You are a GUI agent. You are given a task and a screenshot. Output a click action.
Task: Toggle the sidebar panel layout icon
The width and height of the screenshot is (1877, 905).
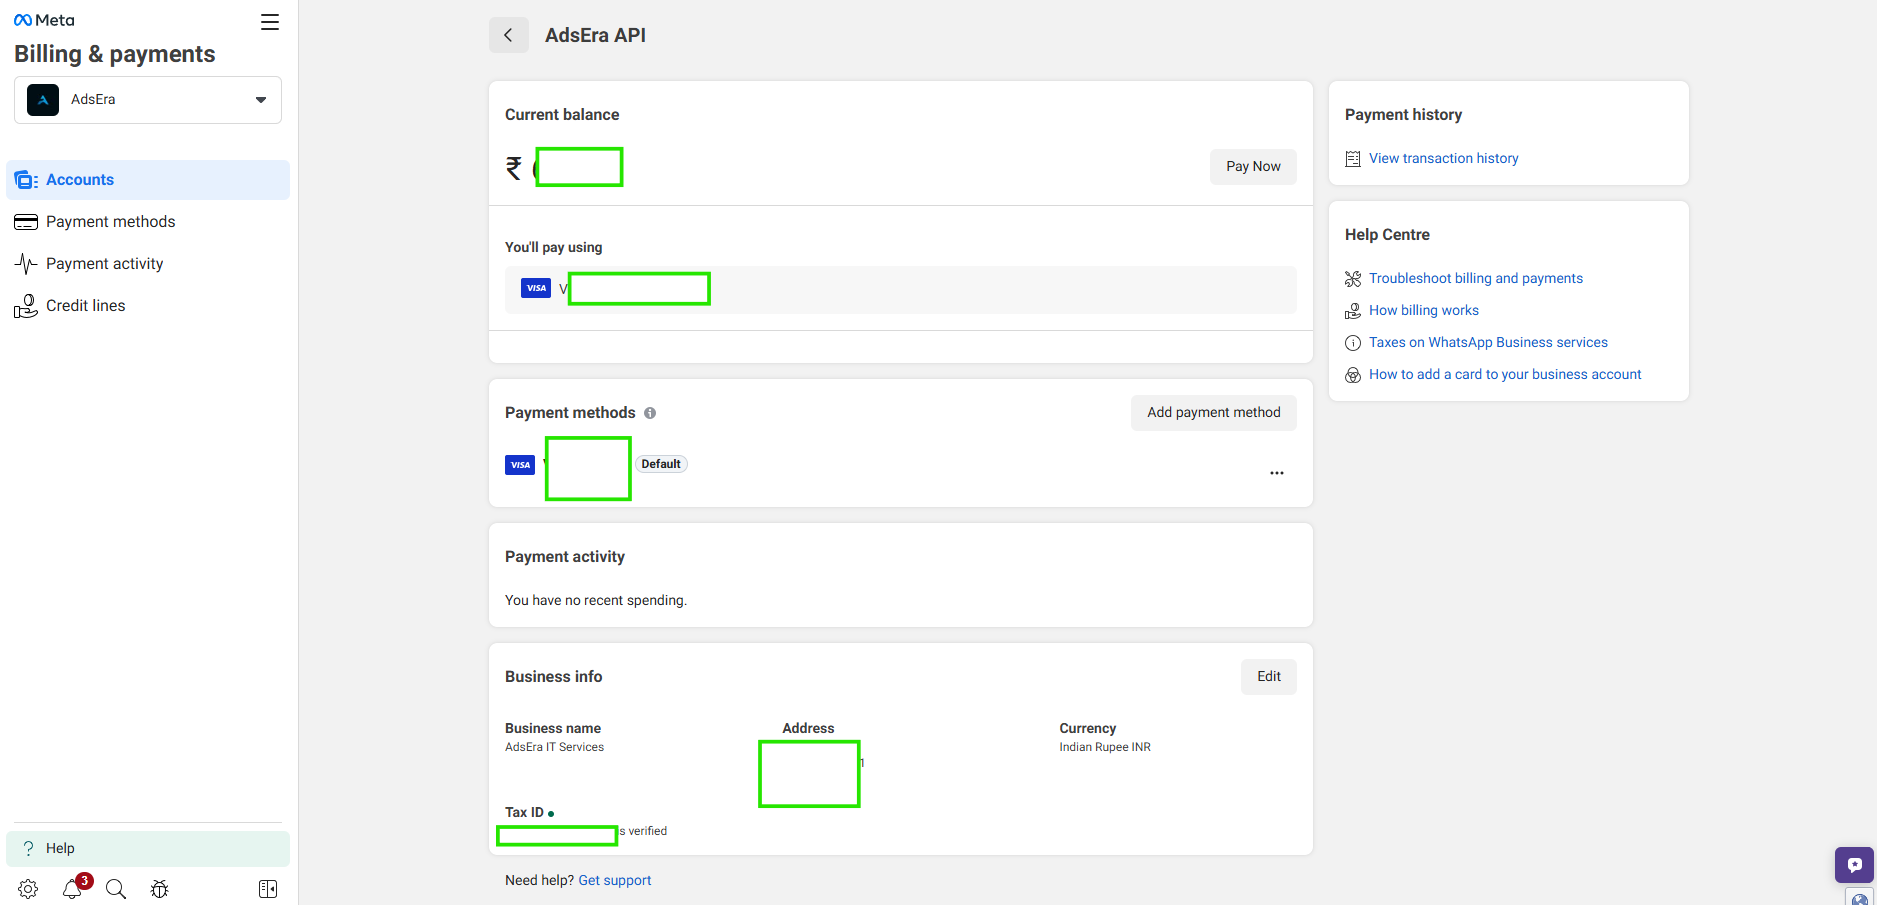click(268, 889)
